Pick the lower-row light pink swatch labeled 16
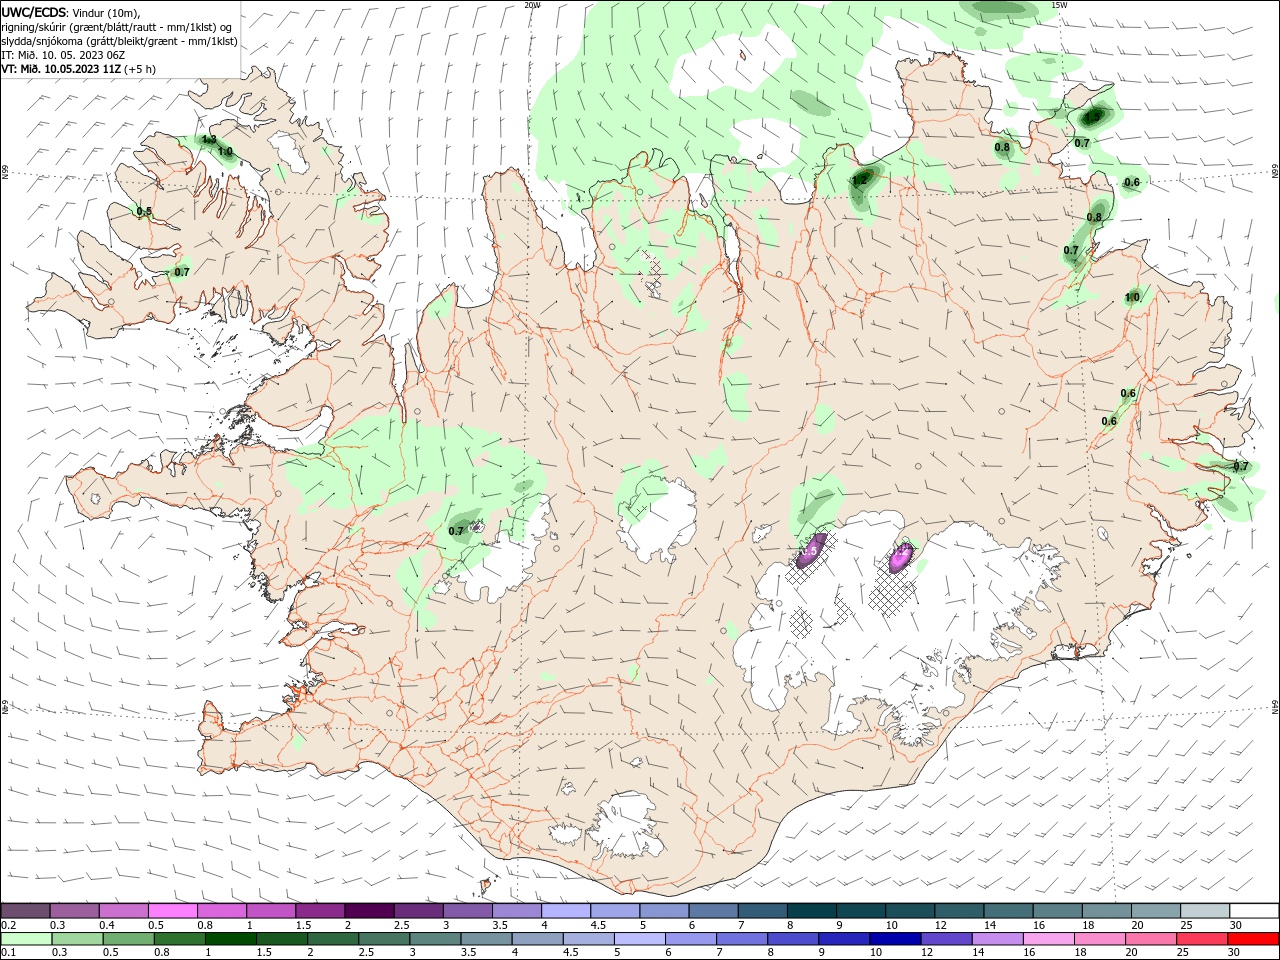This screenshot has width=1280, height=960. click(1047, 939)
